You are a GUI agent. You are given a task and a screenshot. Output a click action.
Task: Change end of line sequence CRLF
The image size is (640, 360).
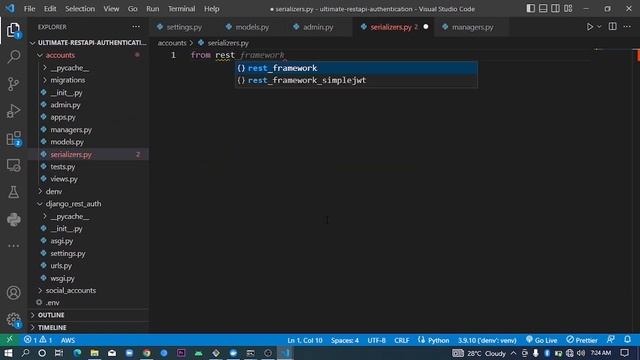[x=402, y=340]
